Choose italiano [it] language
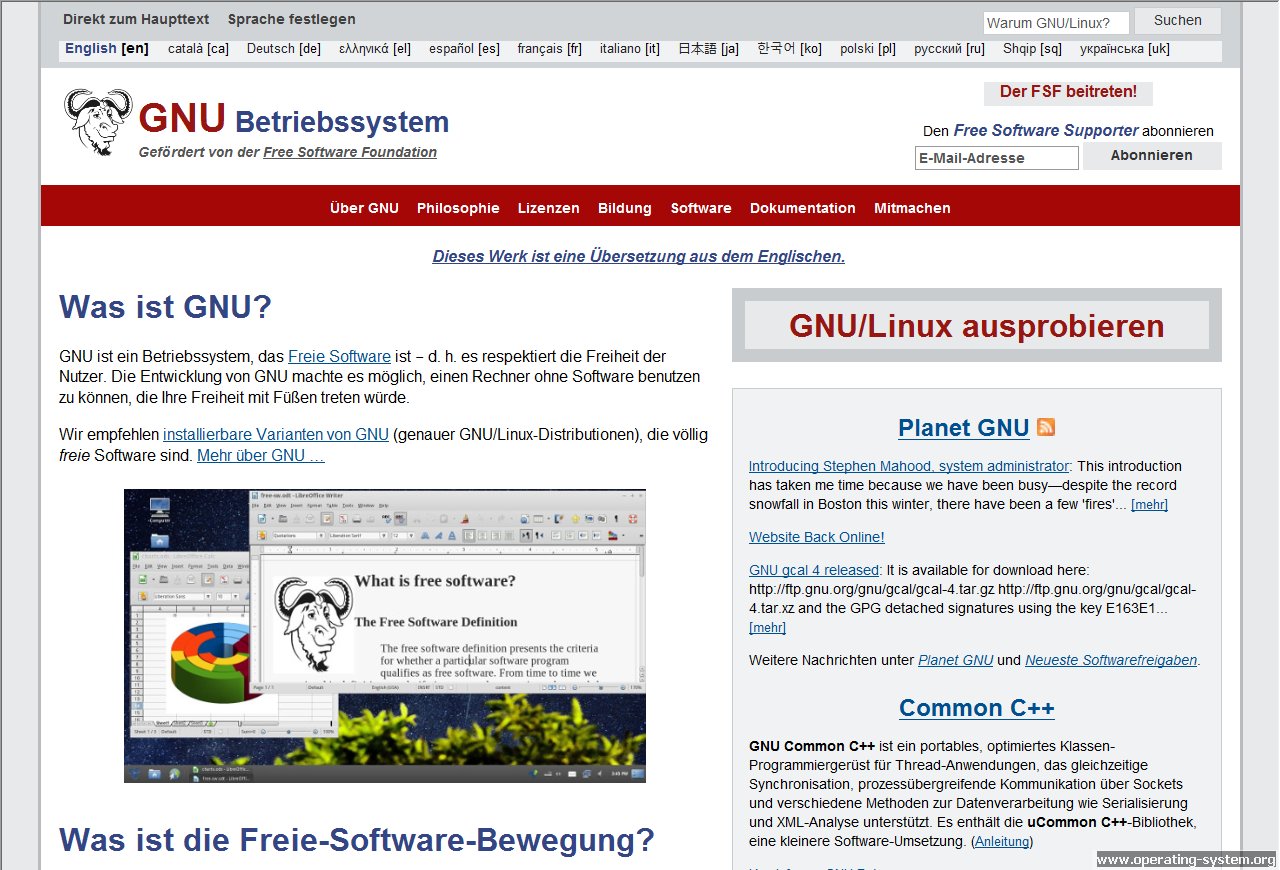 [630, 49]
